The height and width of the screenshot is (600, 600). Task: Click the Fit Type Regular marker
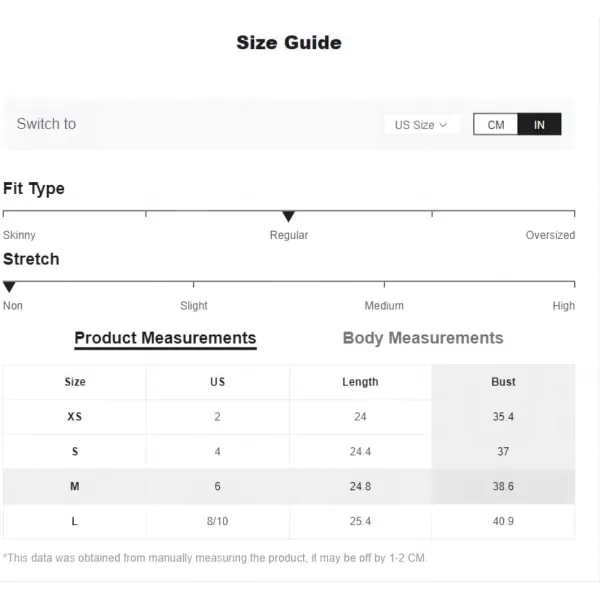coord(288,216)
